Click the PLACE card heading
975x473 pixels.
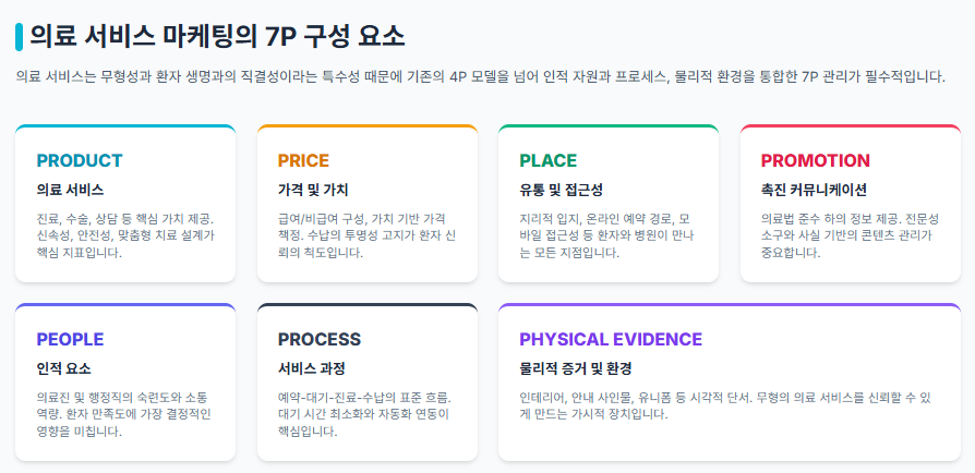click(x=548, y=160)
